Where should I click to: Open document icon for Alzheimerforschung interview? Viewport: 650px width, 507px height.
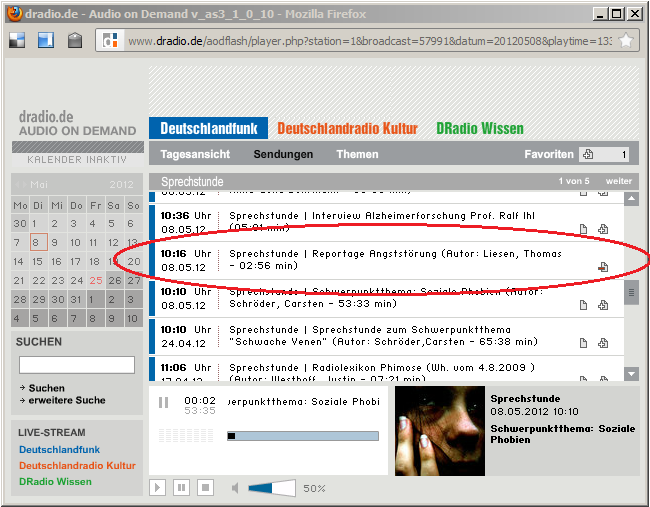pos(584,229)
